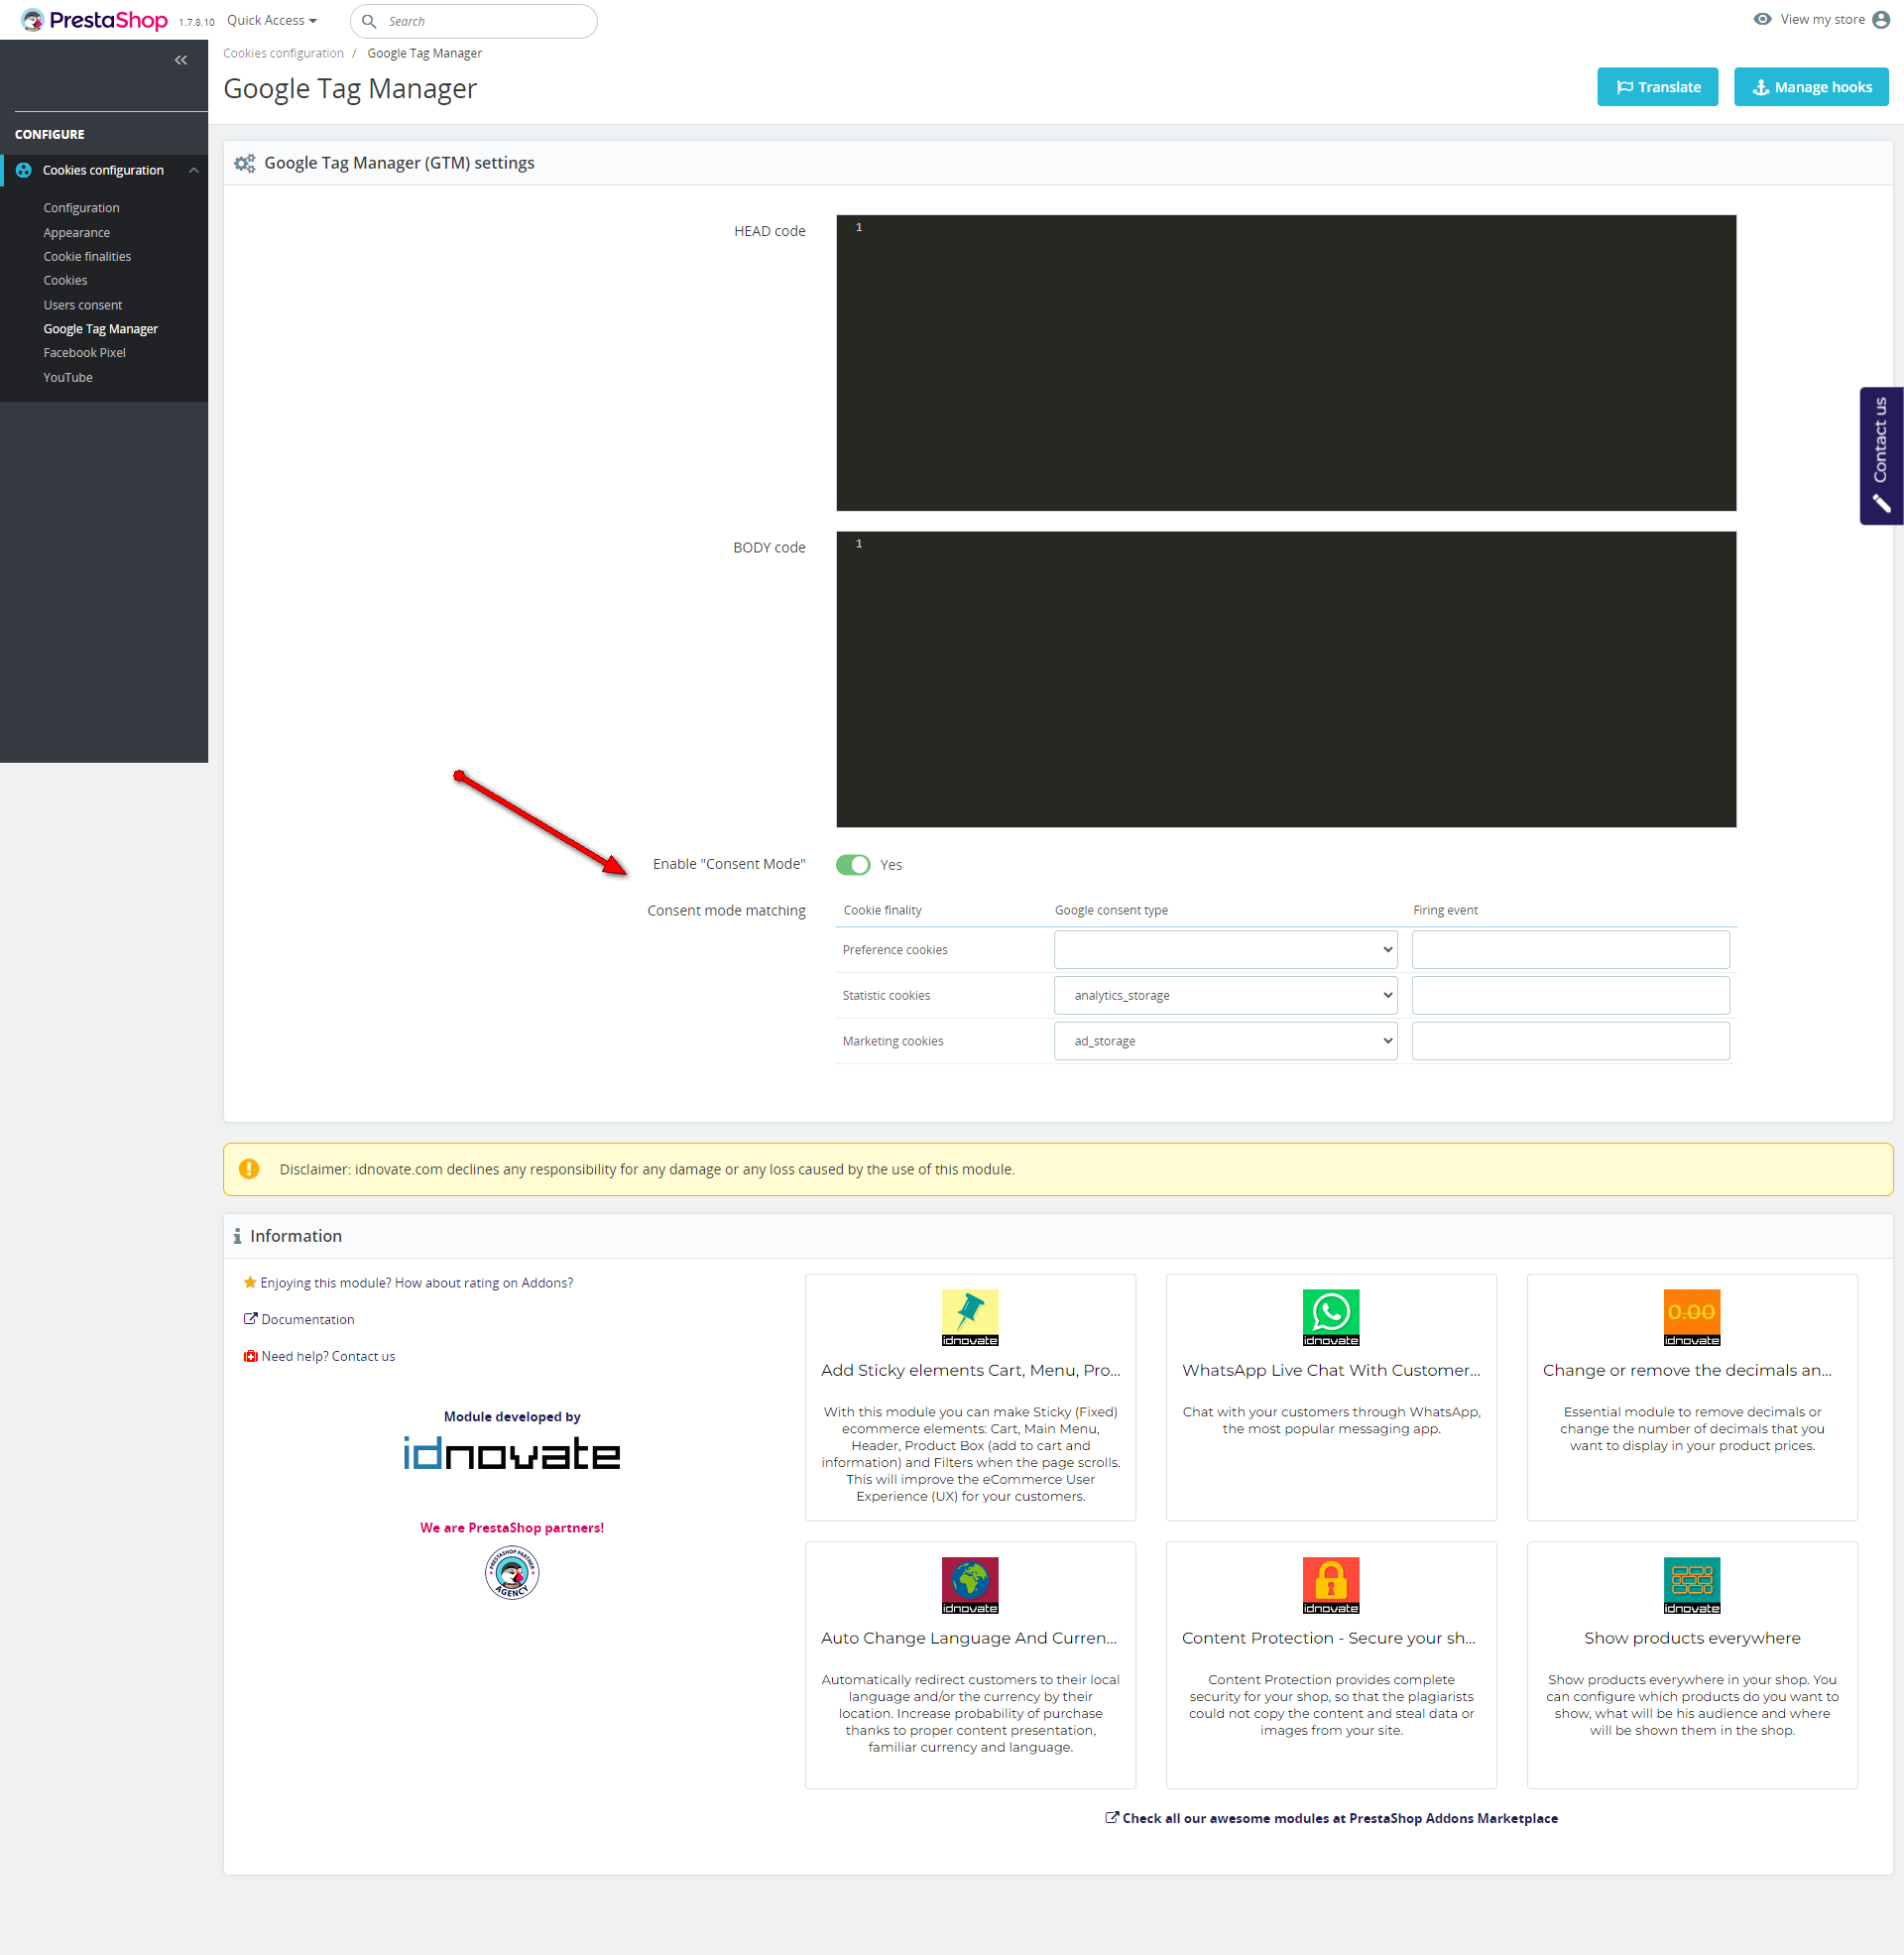
Task: Click the WhatsApp Live Chat module icon
Action: point(1330,1316)
